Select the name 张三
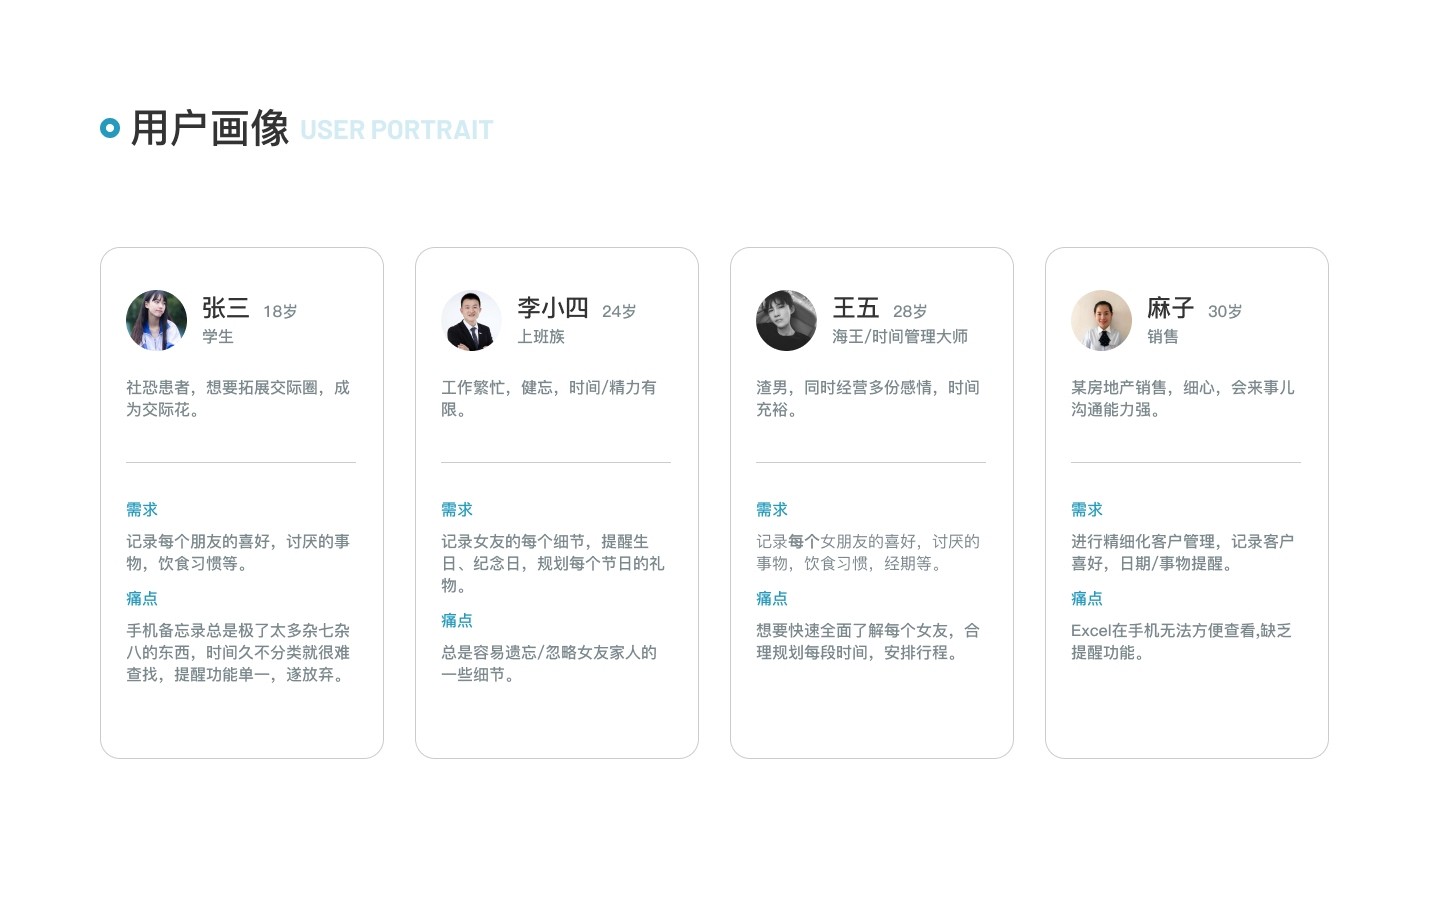1440x900 pixels. click(225, 308)
